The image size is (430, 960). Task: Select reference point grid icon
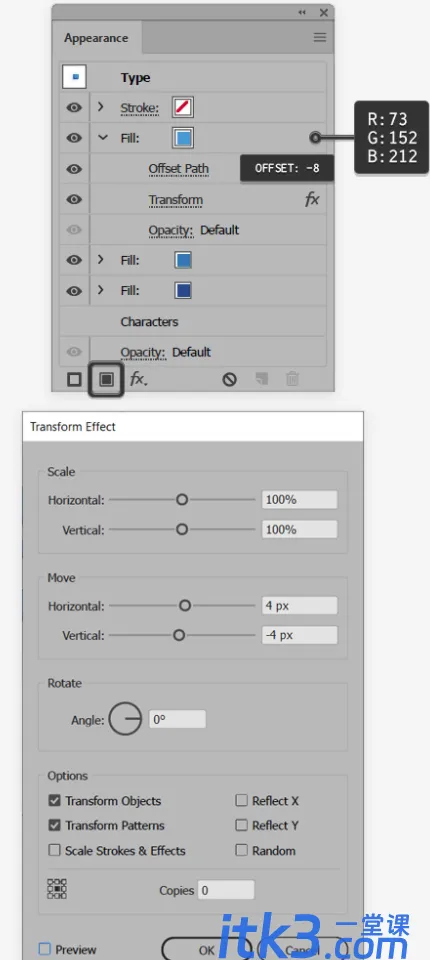point(57,889)
